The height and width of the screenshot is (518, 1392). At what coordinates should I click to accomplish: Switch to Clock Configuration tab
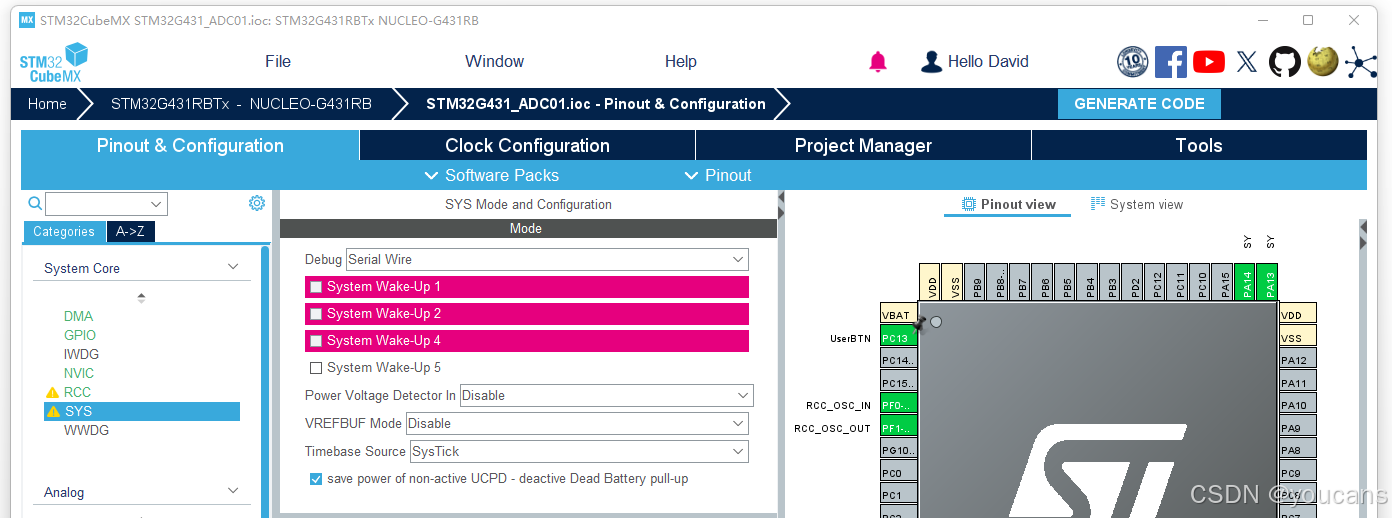tap(527, 146)
